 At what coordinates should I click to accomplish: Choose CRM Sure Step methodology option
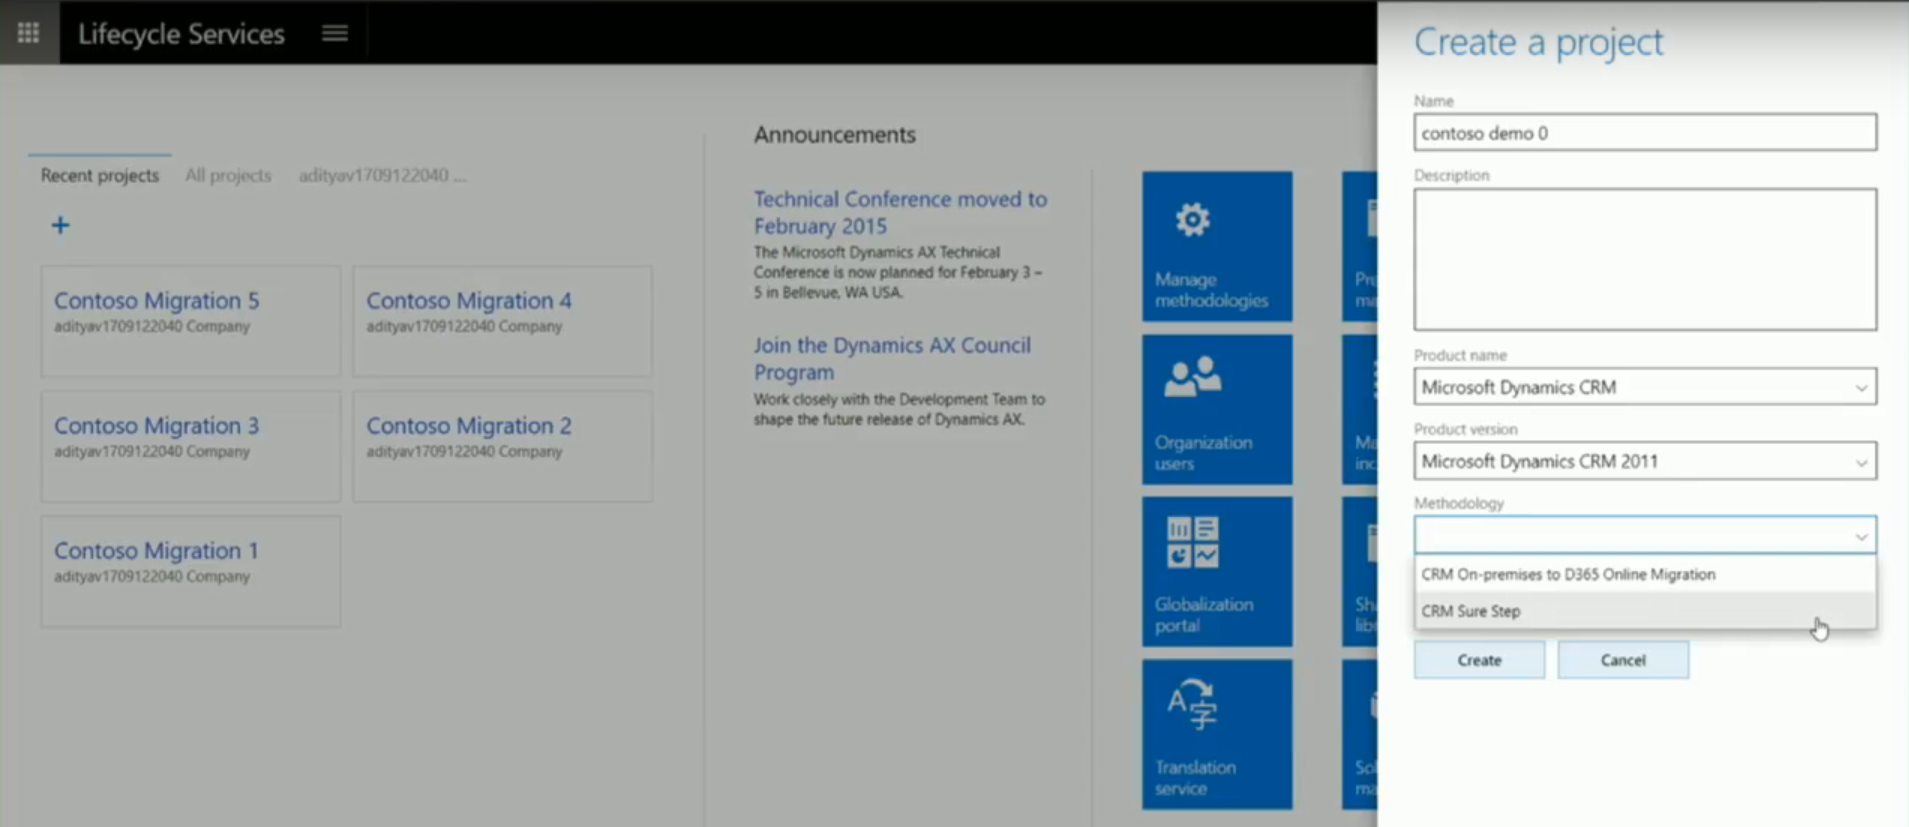point(1471,611)
